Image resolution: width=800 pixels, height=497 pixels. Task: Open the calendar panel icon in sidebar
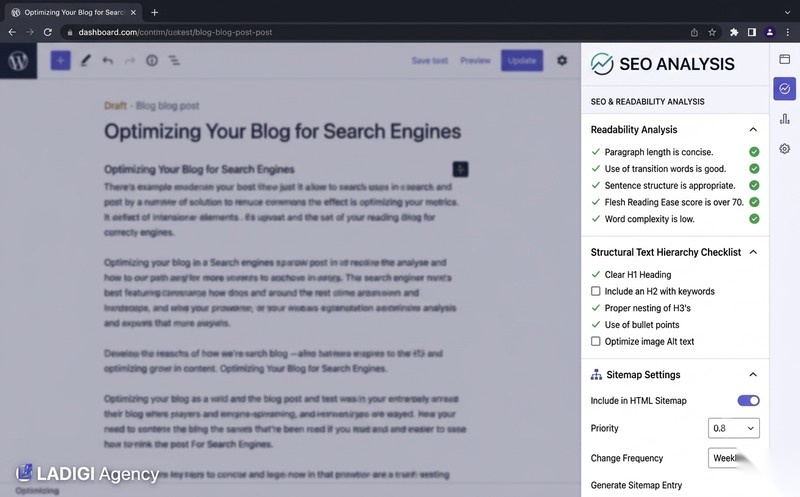pyautogui.click(x=785, y=59)
